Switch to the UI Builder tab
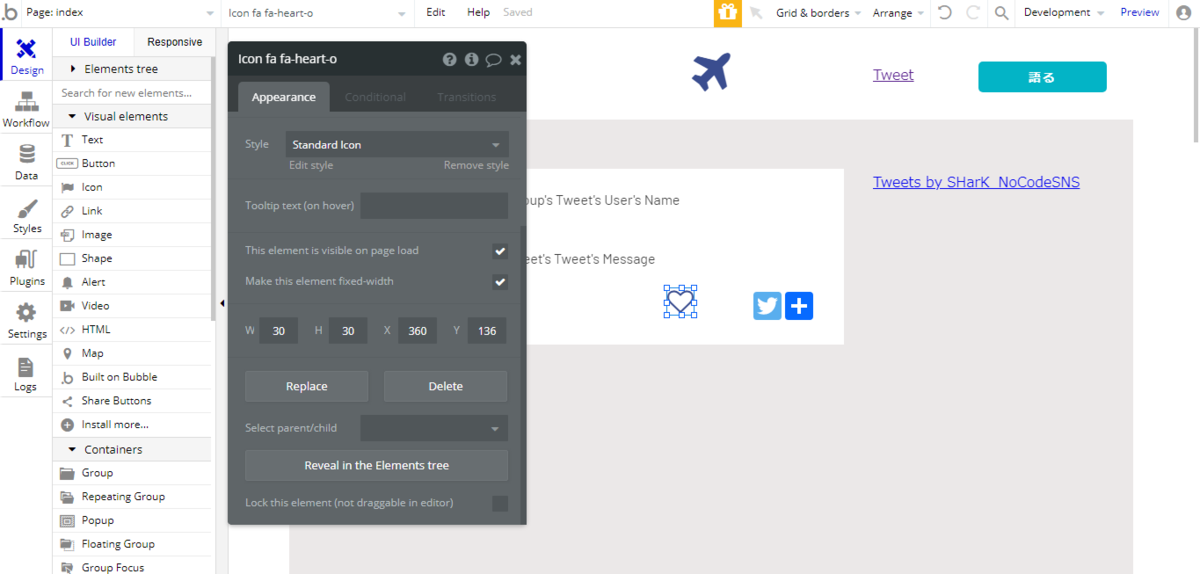 point(93,42)
